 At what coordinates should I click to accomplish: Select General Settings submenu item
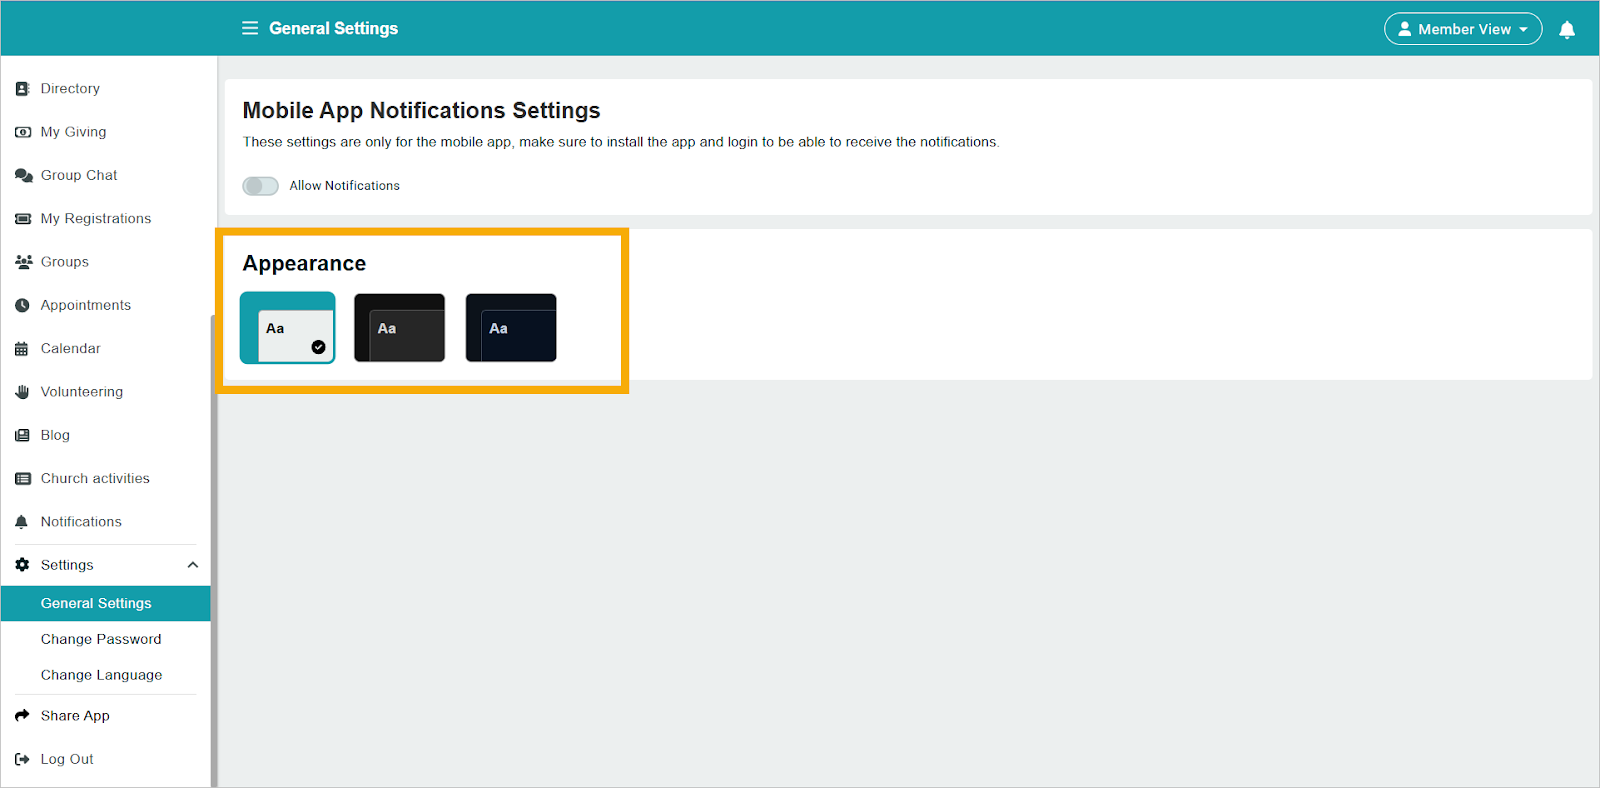(x=106, y=603)
